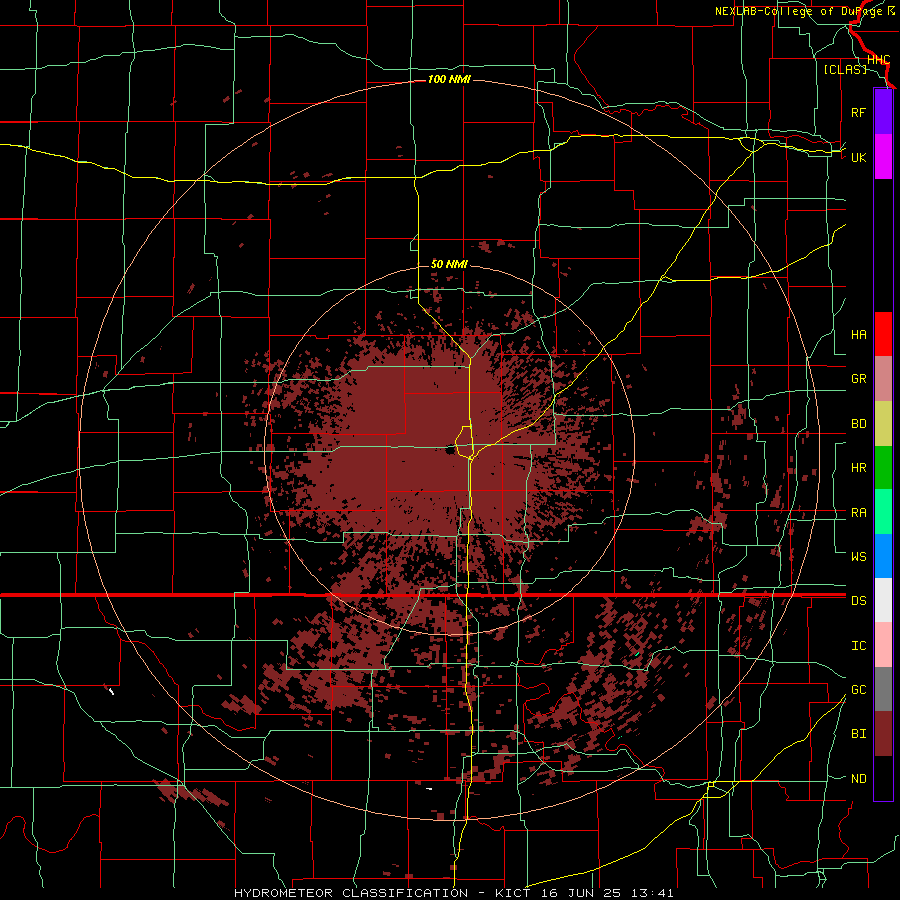Click the [CLAS] label

(x=845, y=69)
